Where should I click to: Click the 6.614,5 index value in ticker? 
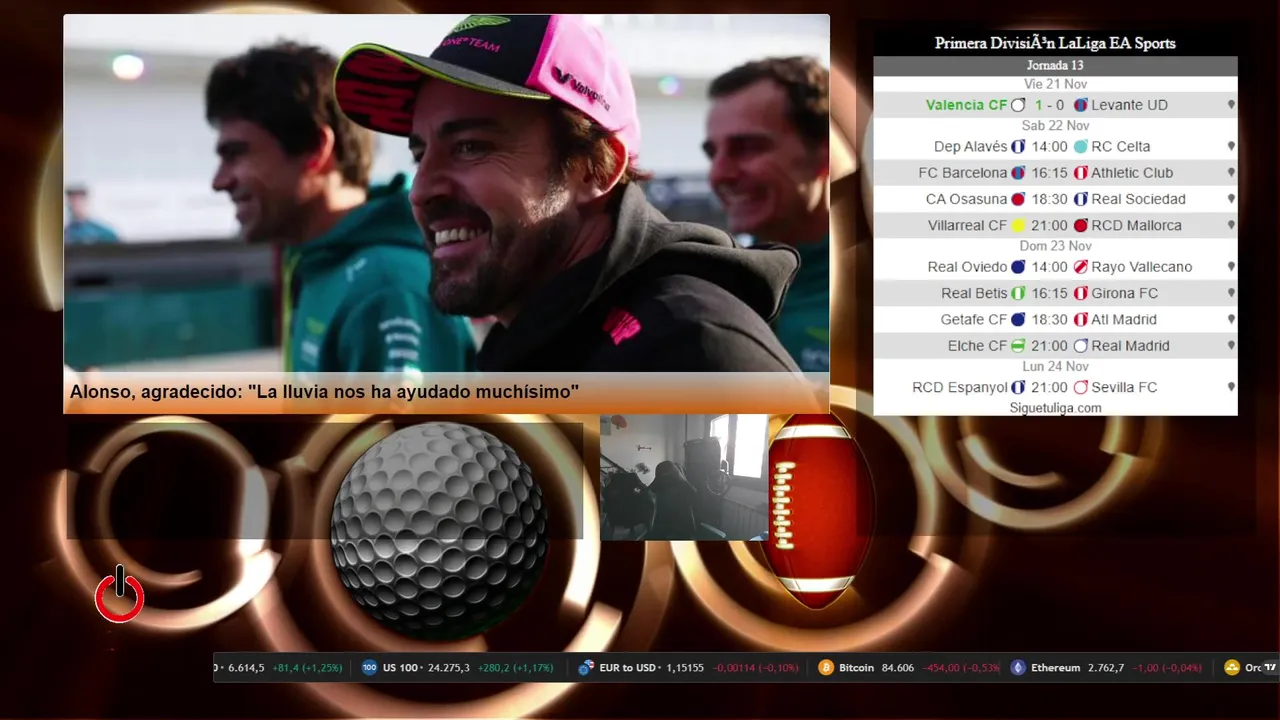click(246, 667)
